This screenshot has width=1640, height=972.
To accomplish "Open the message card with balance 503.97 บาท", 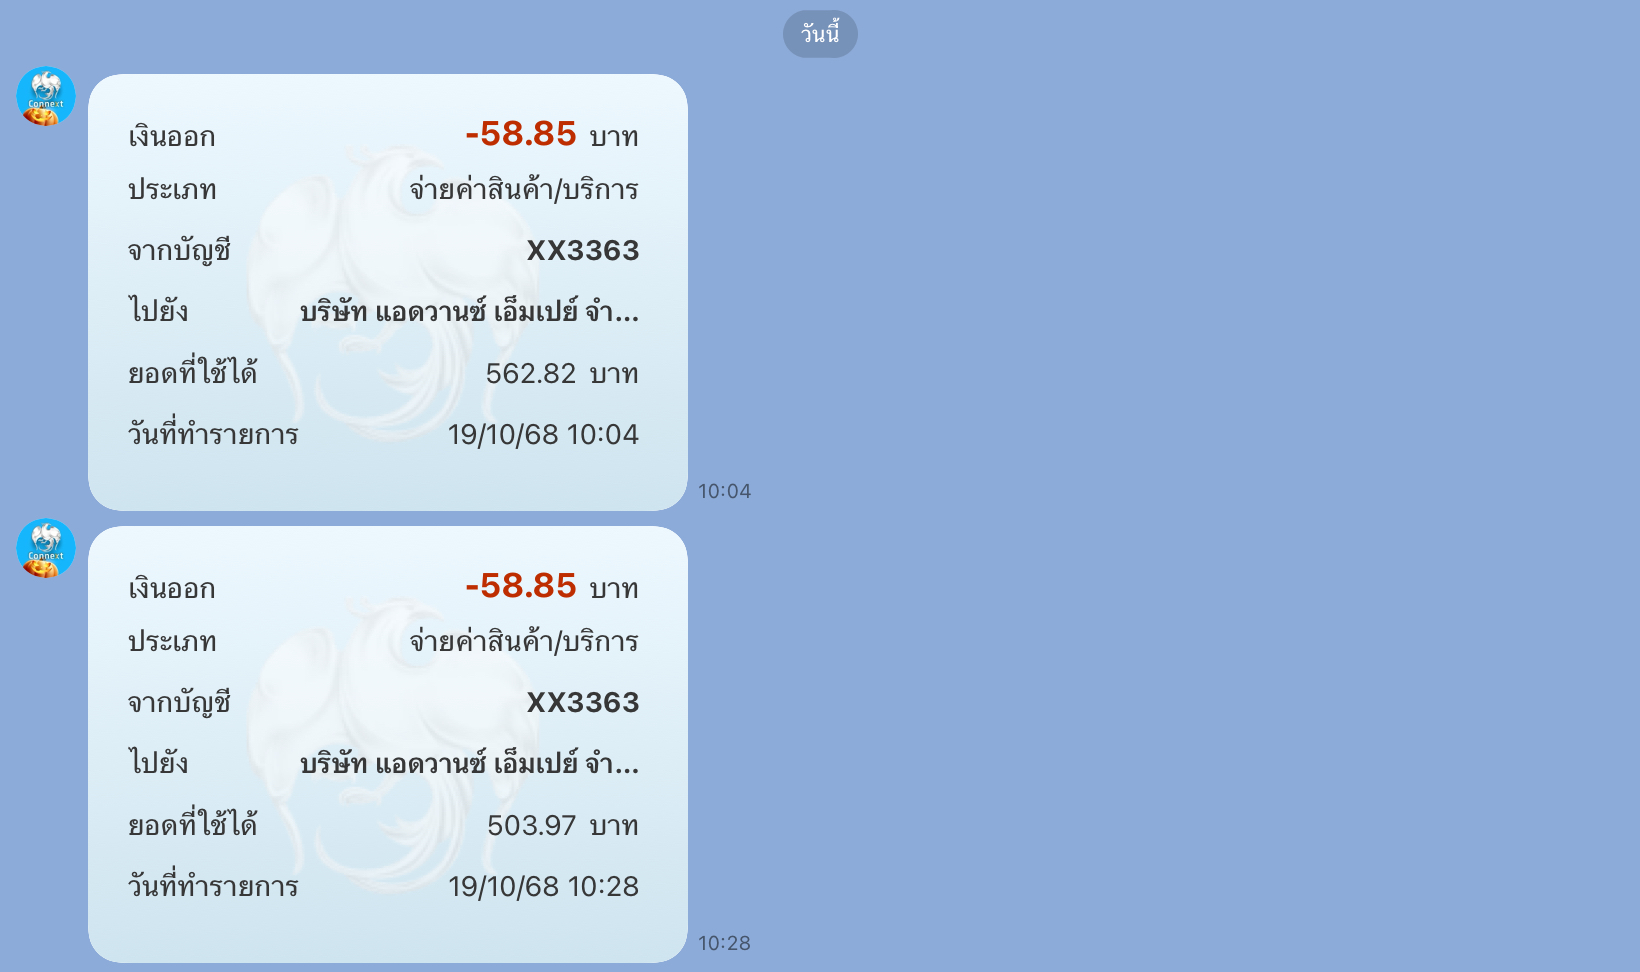I will click(388, 744).
